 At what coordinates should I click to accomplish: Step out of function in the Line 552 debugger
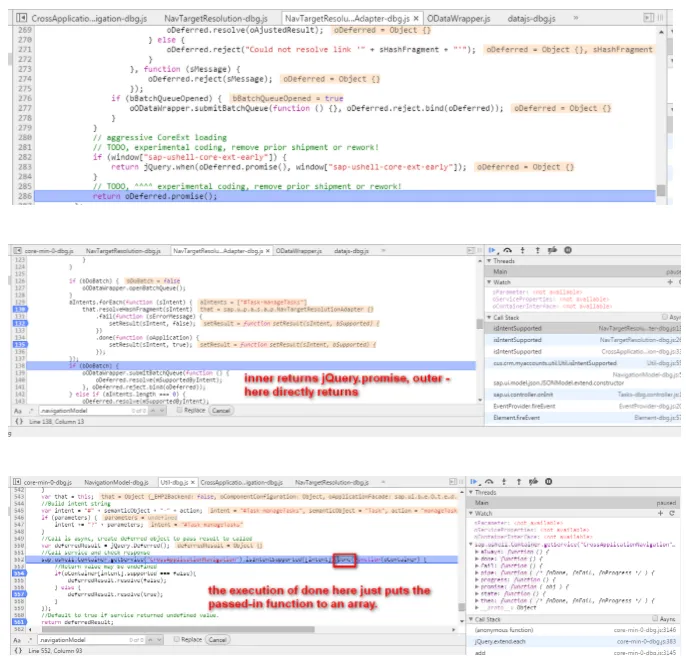(519, 482)
